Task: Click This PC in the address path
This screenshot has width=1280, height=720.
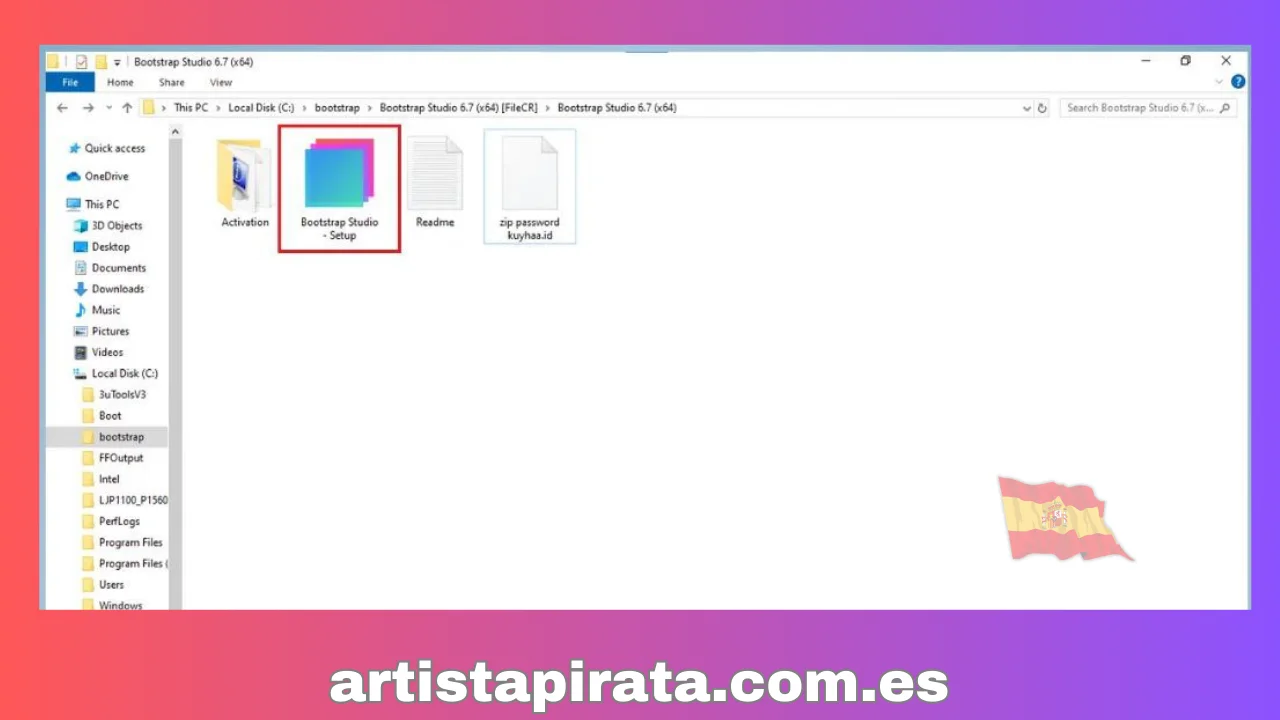Action: click(x=191, y=108)
